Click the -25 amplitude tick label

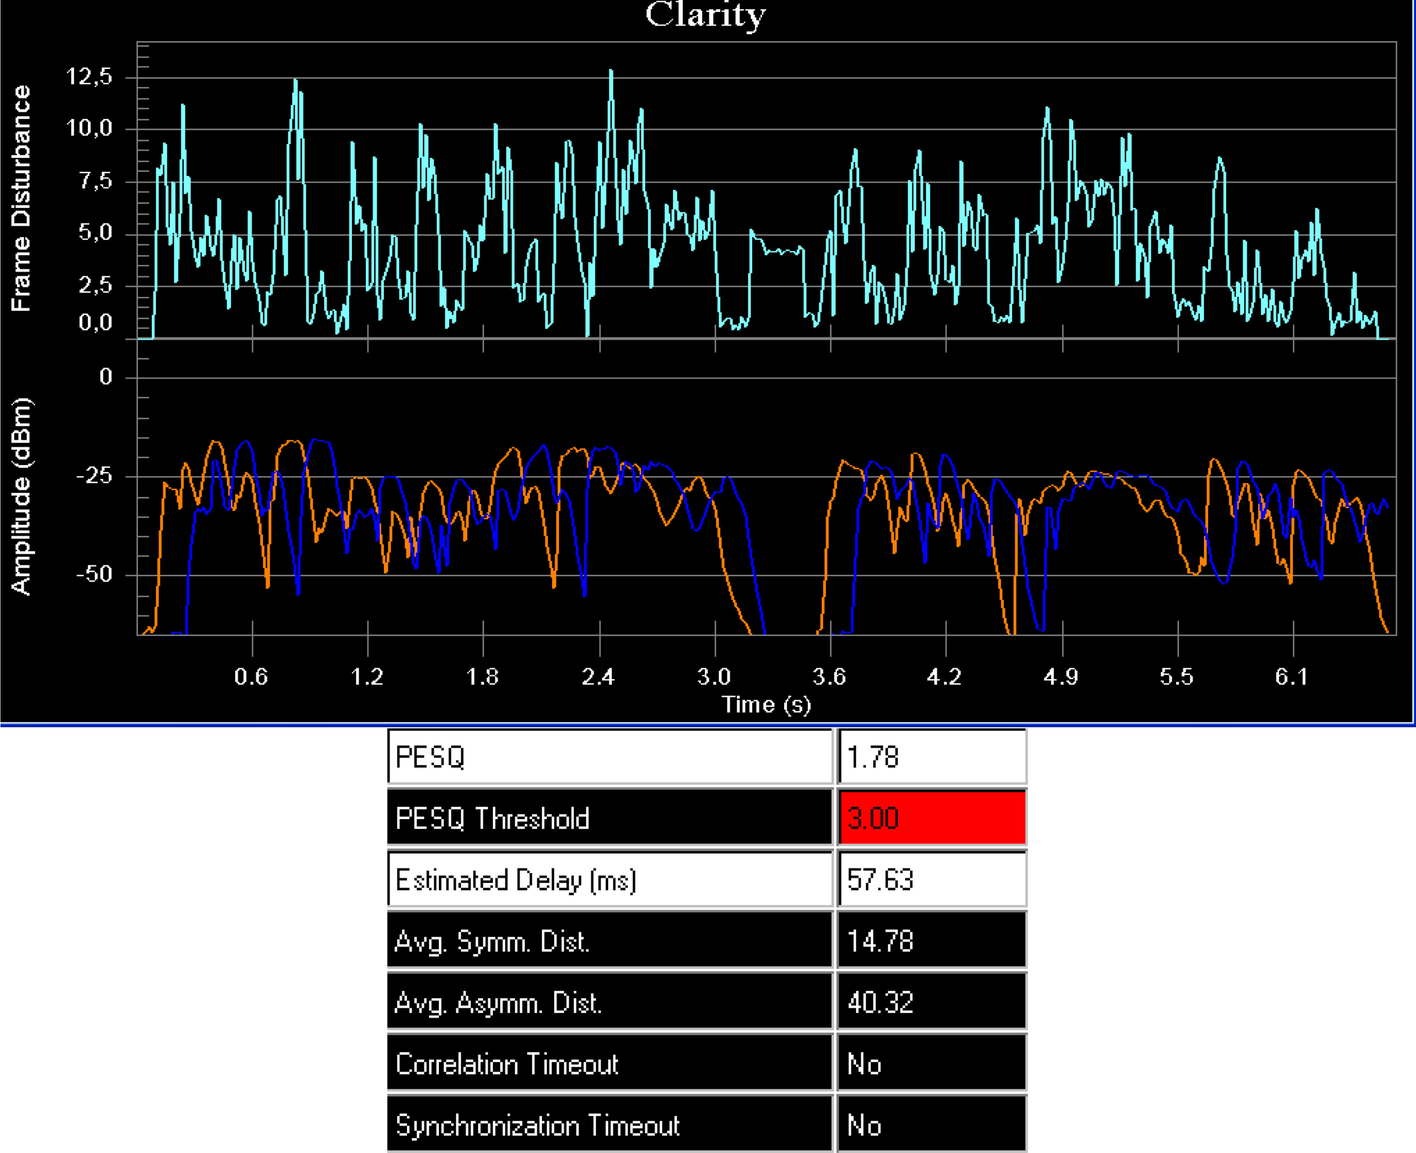94,476
